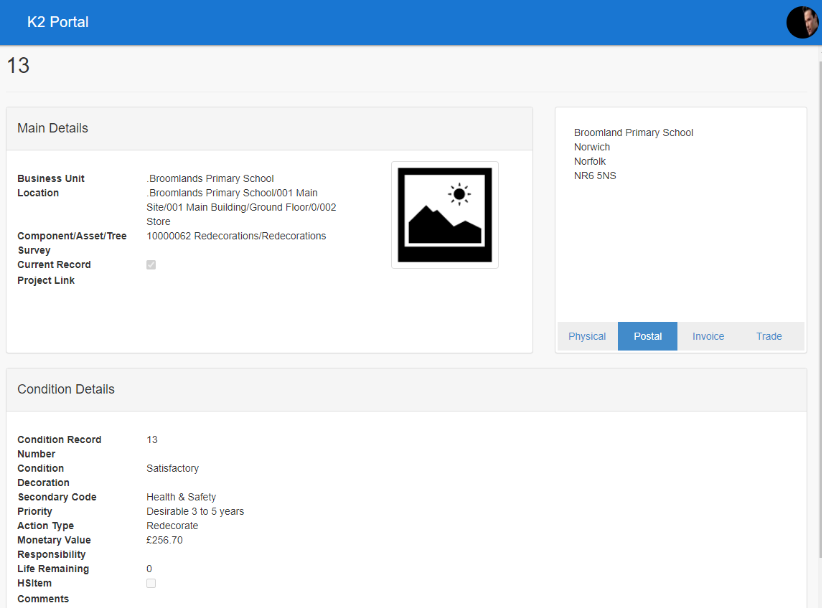Click the K2 Portal header title
The width and height of the screenshot is (822, 608).
point(58,22)
